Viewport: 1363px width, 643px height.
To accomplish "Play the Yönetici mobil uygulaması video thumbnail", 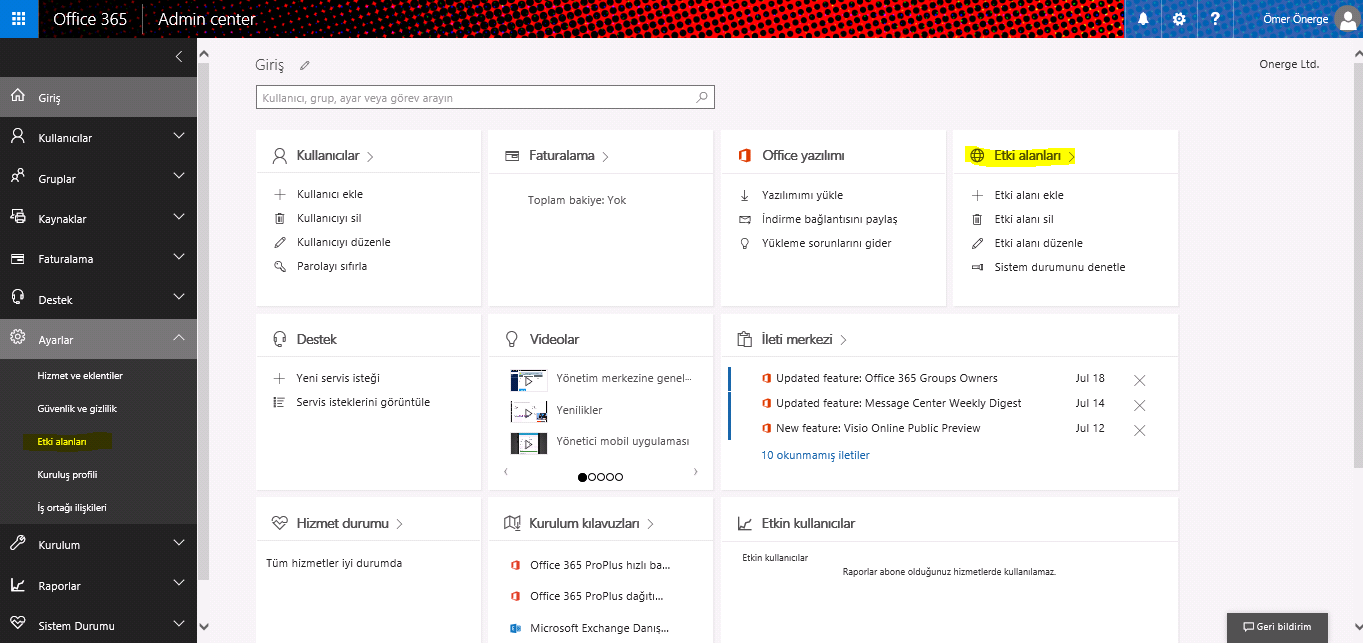I will coord(529,442).
